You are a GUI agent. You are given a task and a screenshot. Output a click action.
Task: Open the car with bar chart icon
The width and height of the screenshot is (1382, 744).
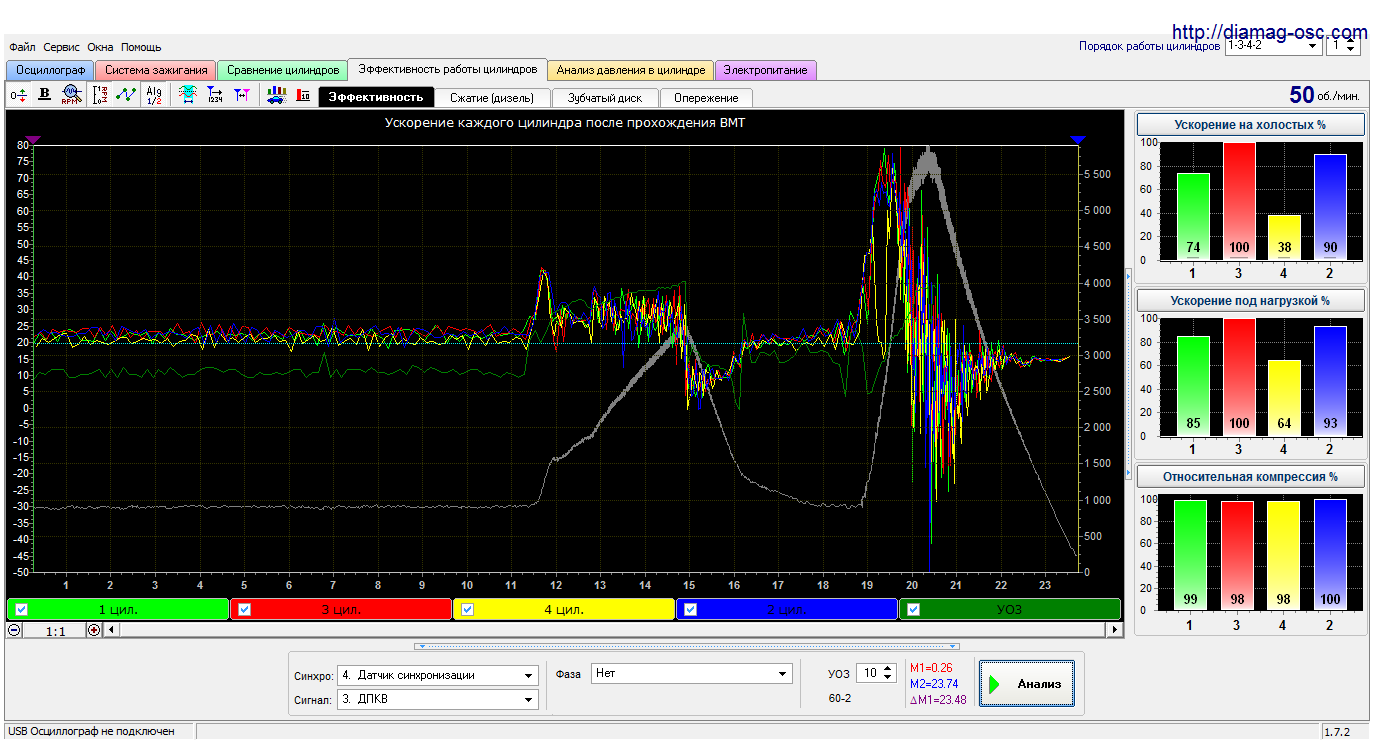point(275,95)
